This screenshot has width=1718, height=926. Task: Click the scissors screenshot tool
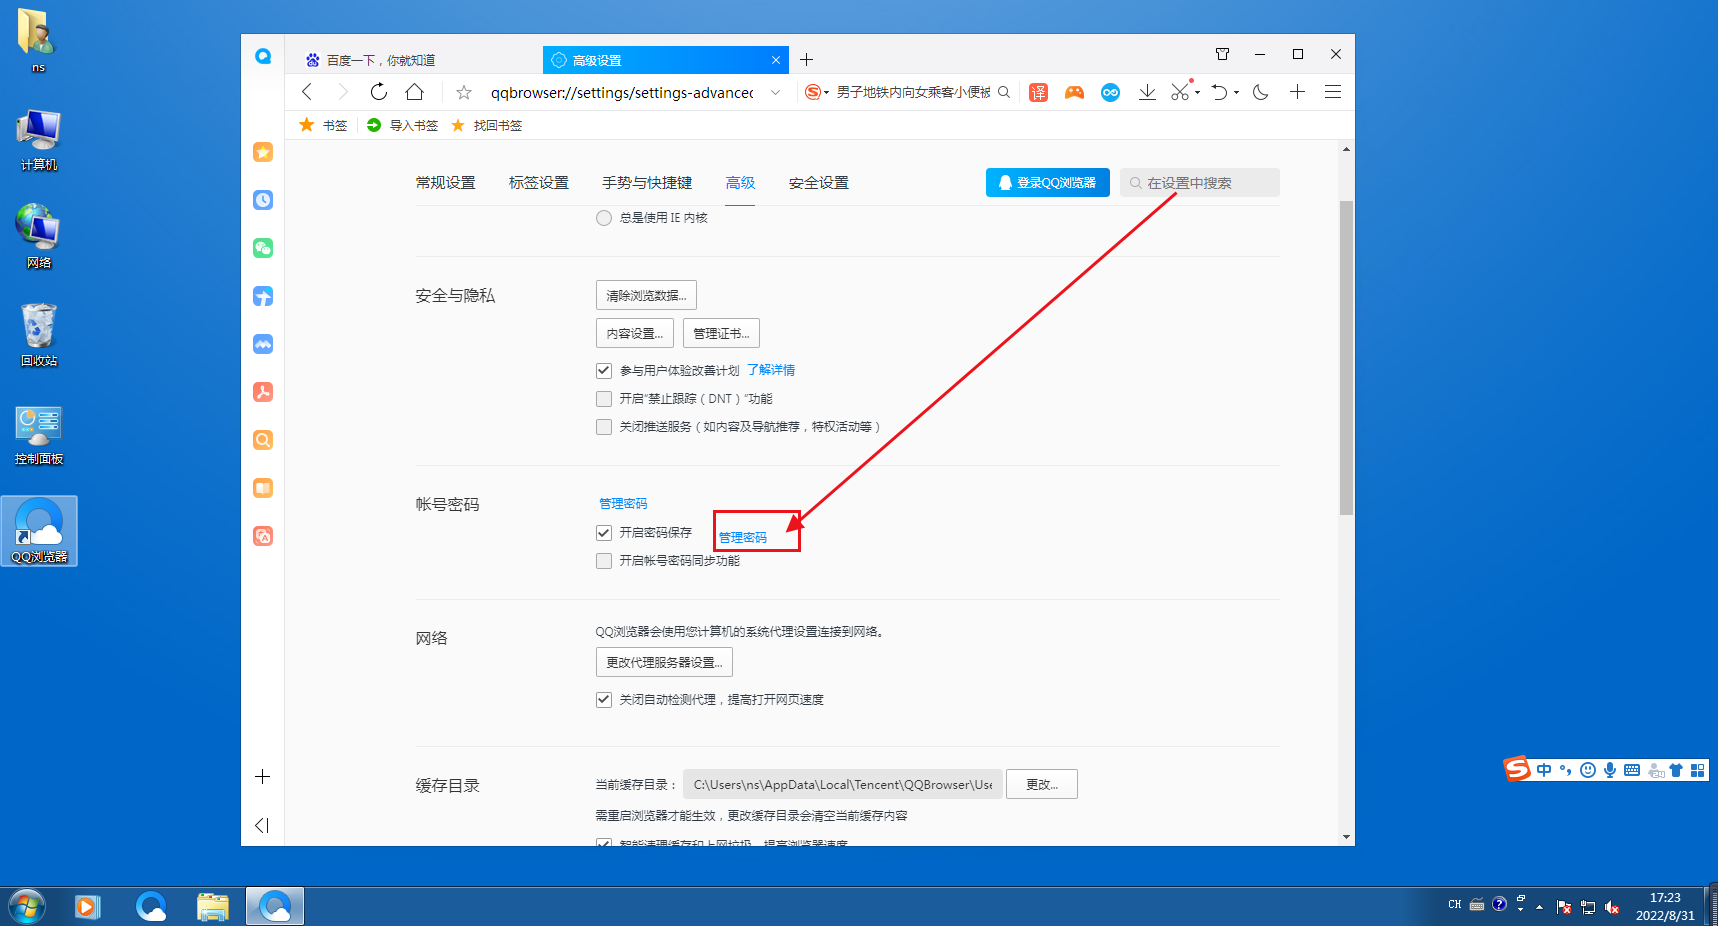(1180, 92)
